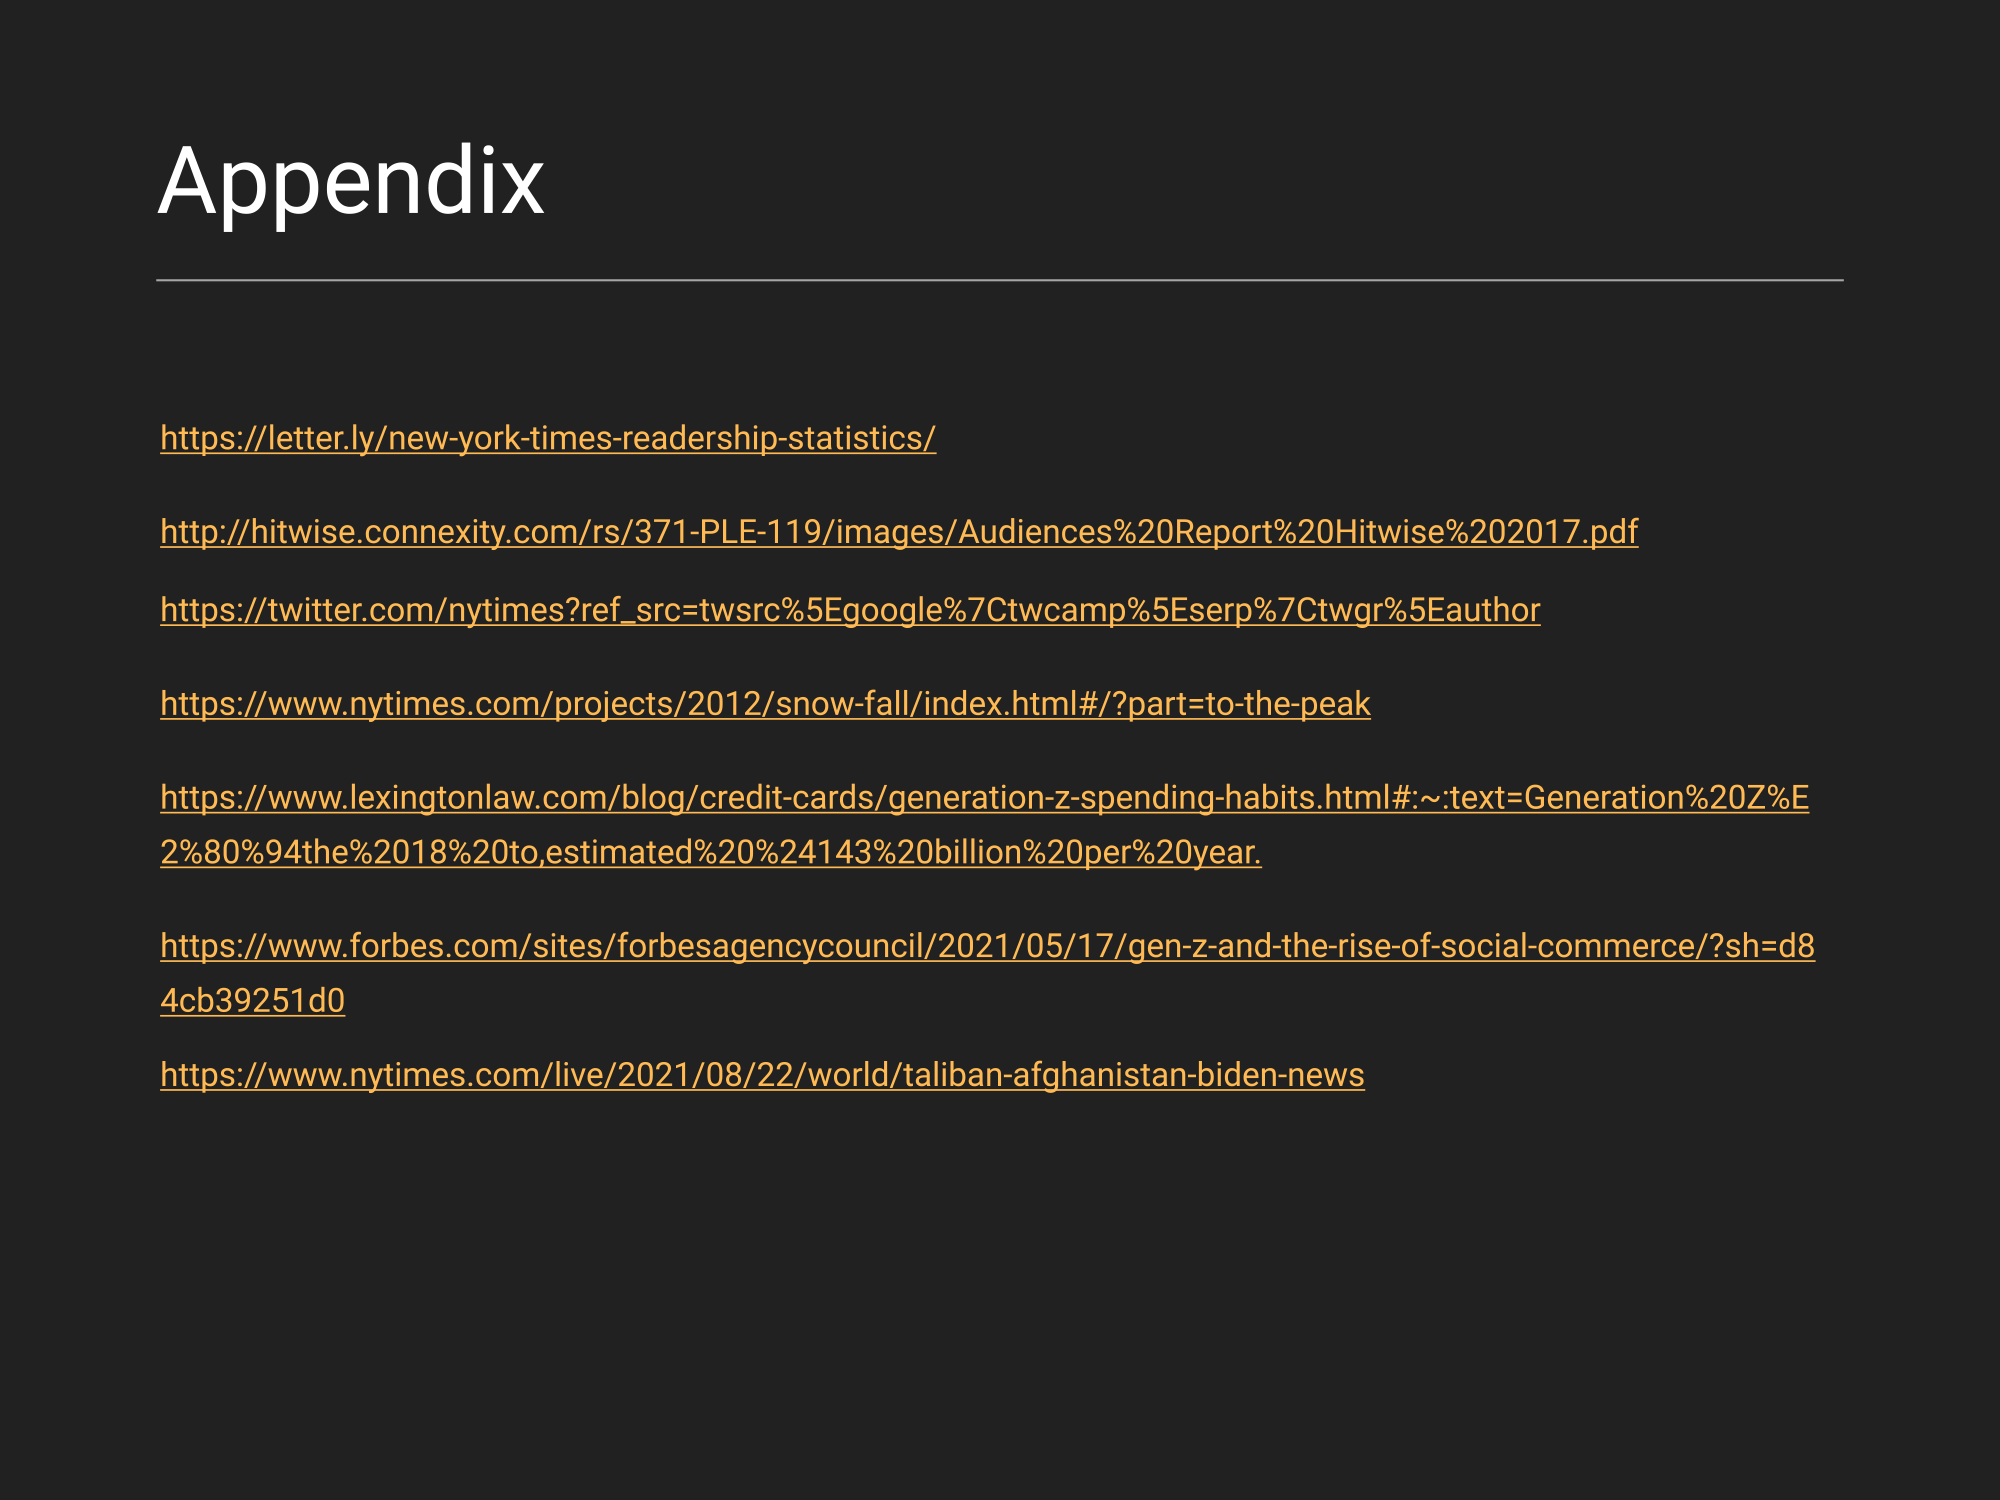Open the NYTimes taliban-afghanistan-biden-news link
The height and width of the screenshot is (1500, 2000).
pos(762,1075)
